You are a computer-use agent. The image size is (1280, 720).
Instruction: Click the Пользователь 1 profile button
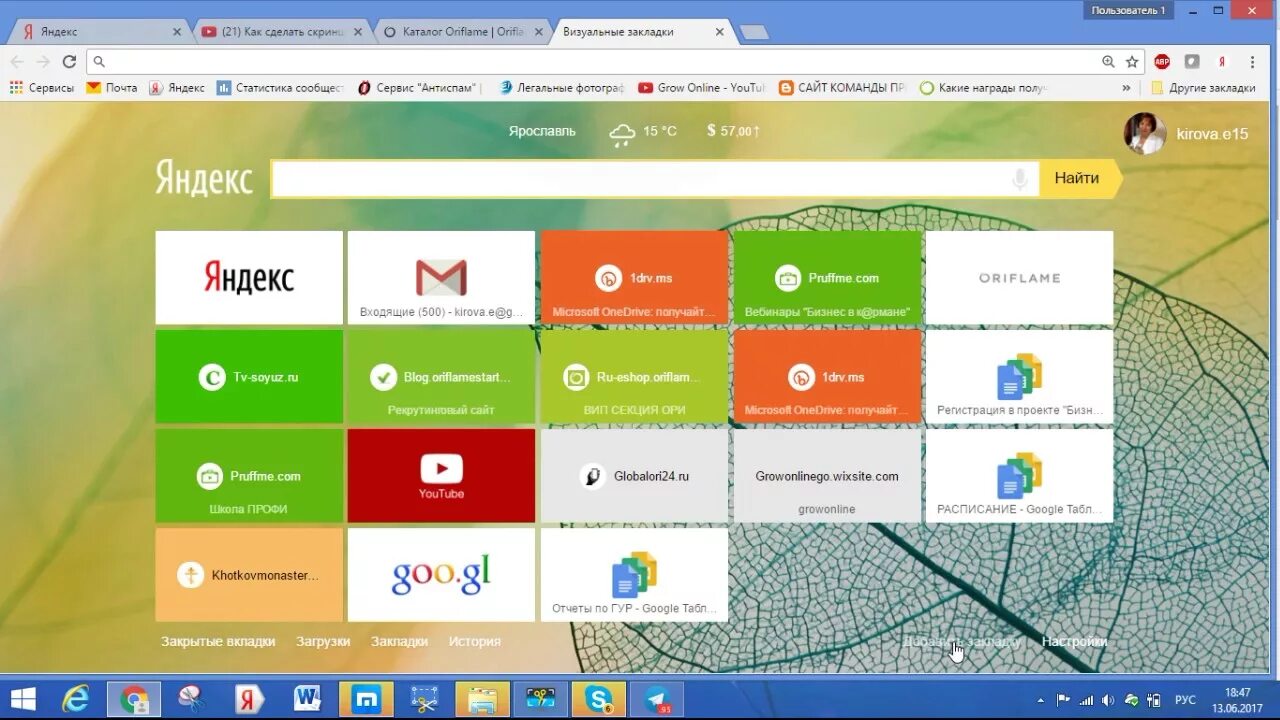(1129, 10)
